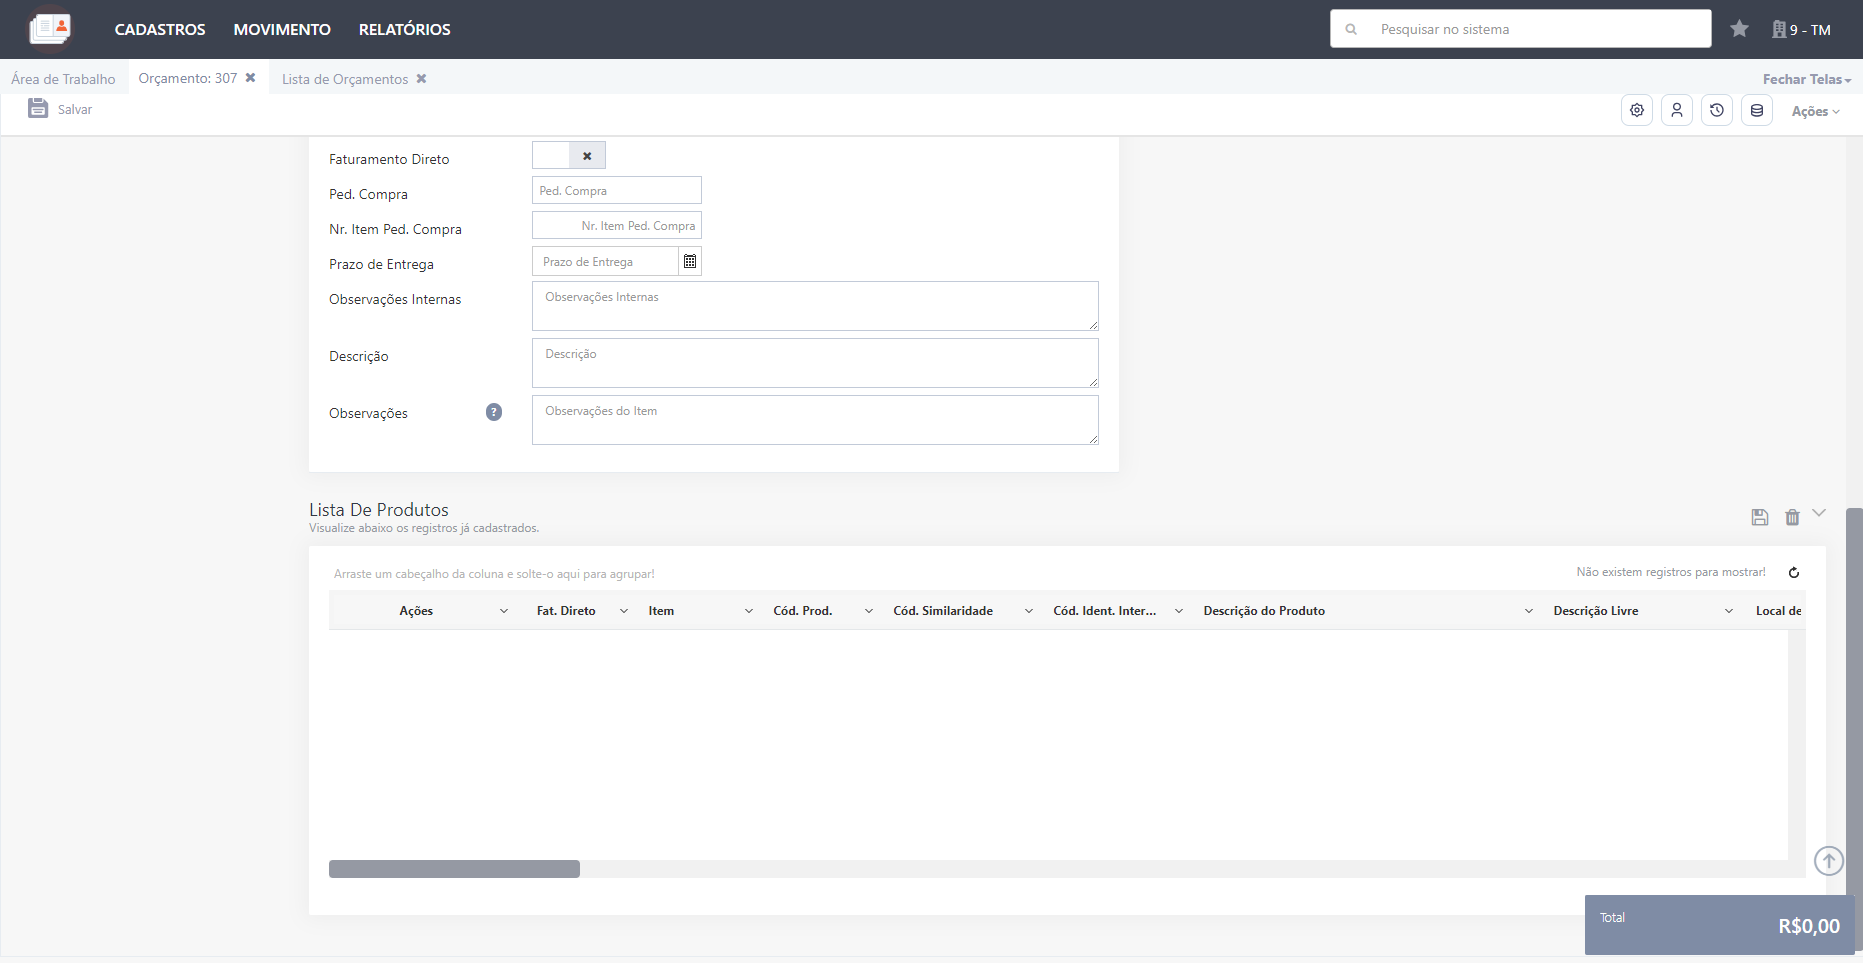Click the trash icon in Lista De Produtos

tap(1792, 517)
